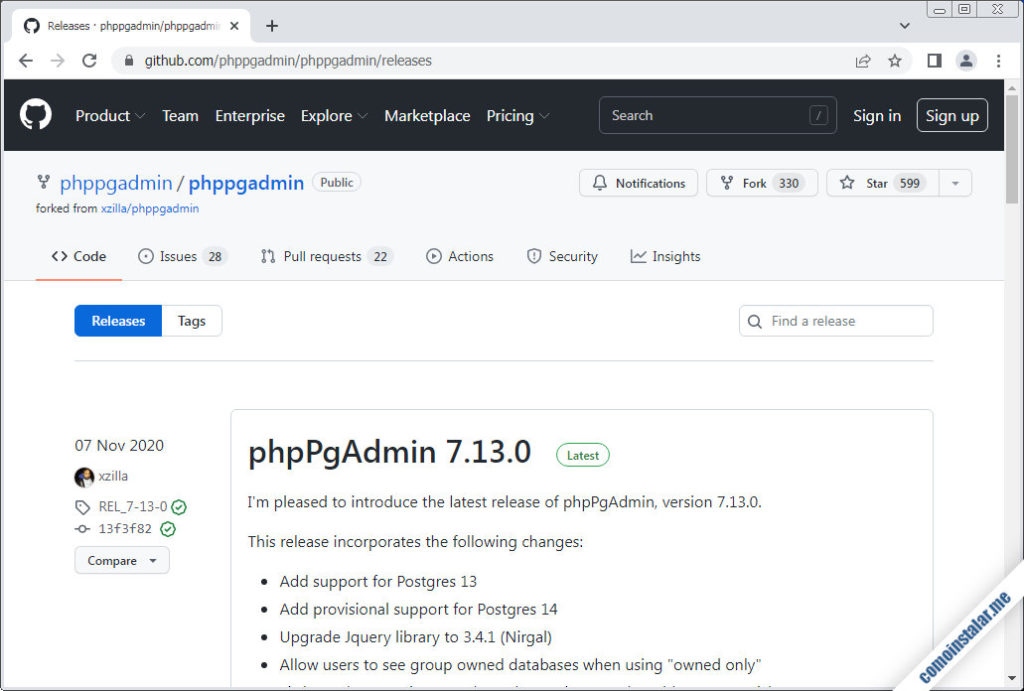The height and width of the screenshot is (691, 1024).
Task: Click the Sign up button
Action: click(x=951, y=115)
